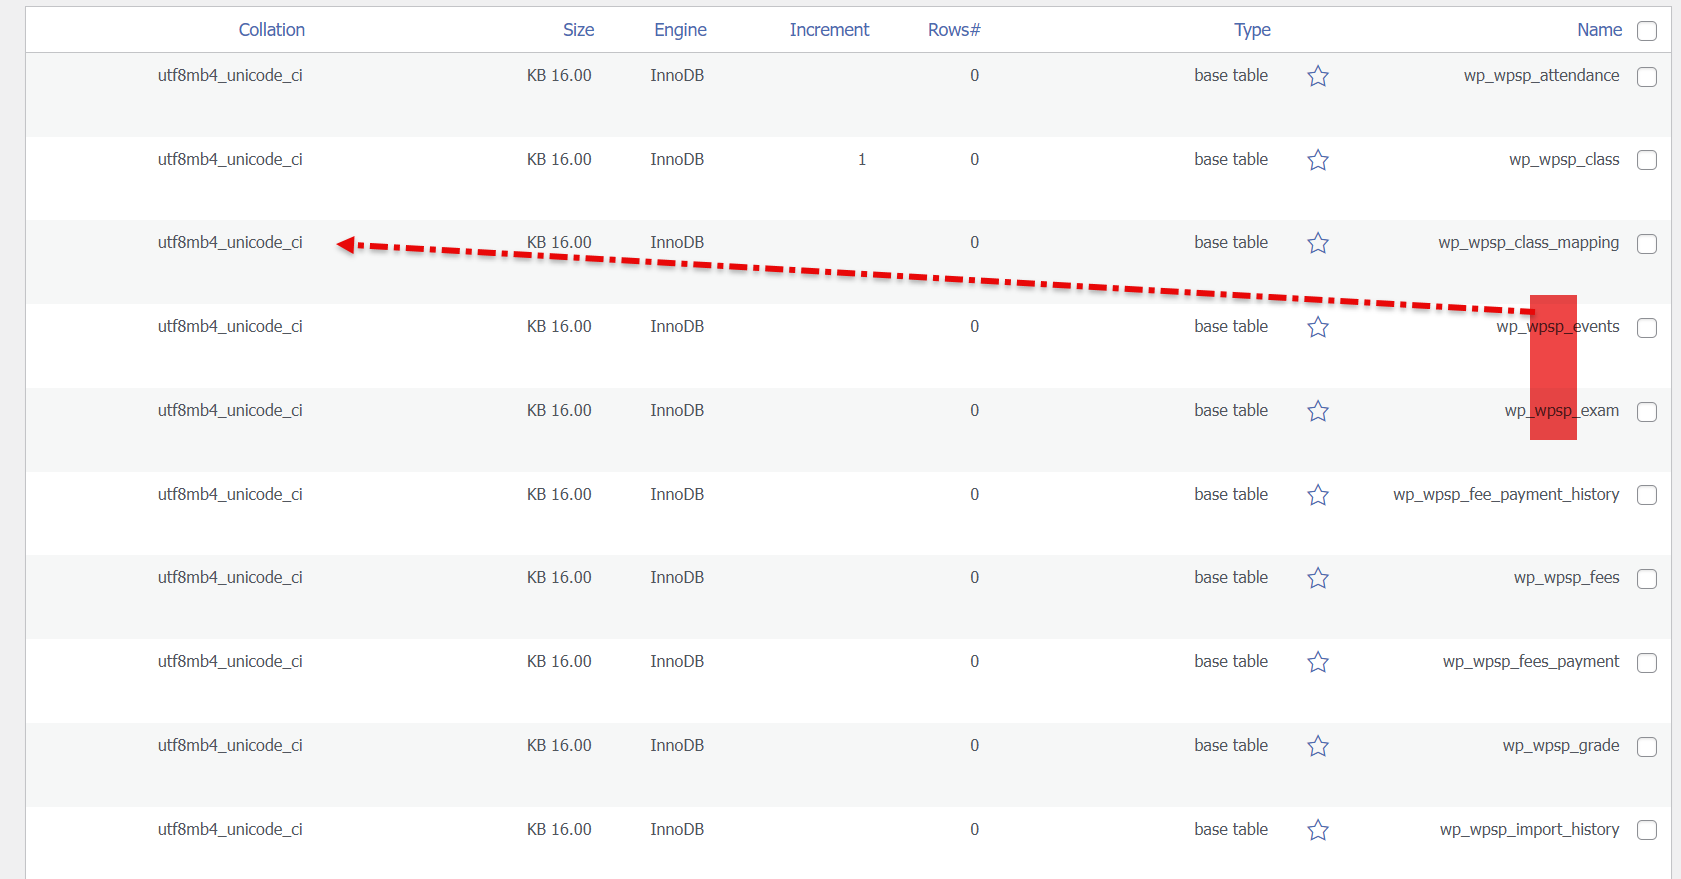Open the wp_wpsp_class table link

point(1563,160)
